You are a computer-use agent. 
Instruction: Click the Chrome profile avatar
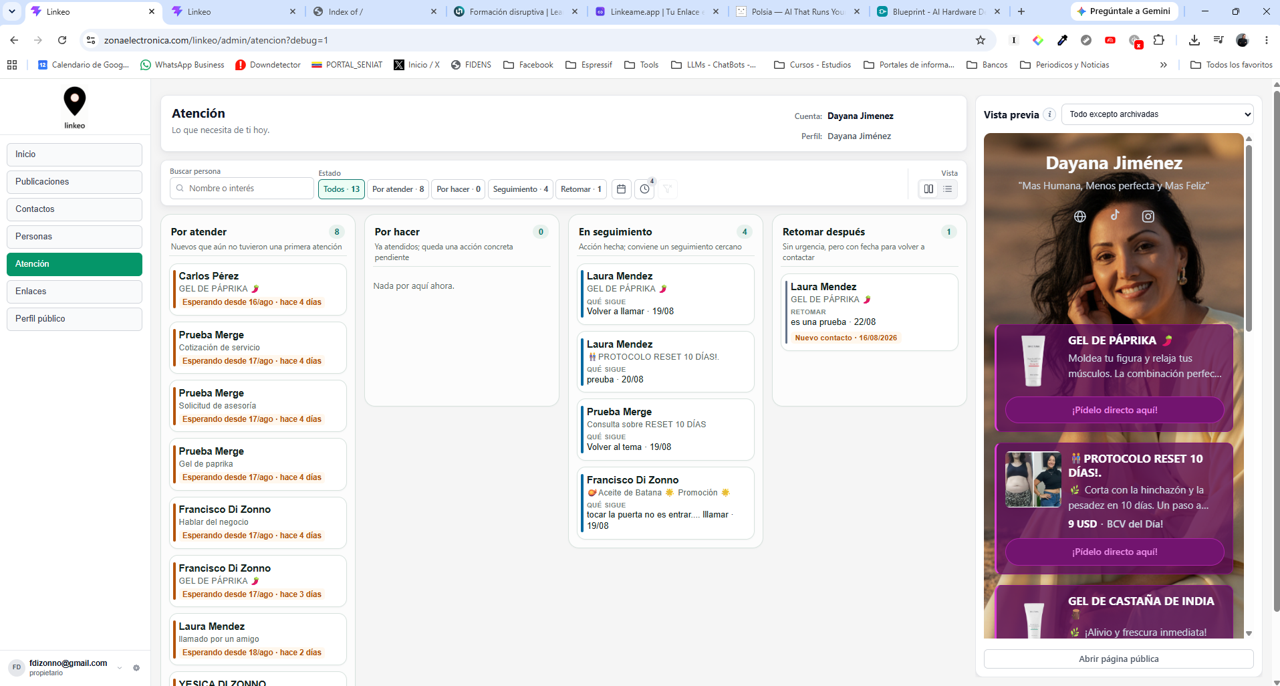point(1242,40)
